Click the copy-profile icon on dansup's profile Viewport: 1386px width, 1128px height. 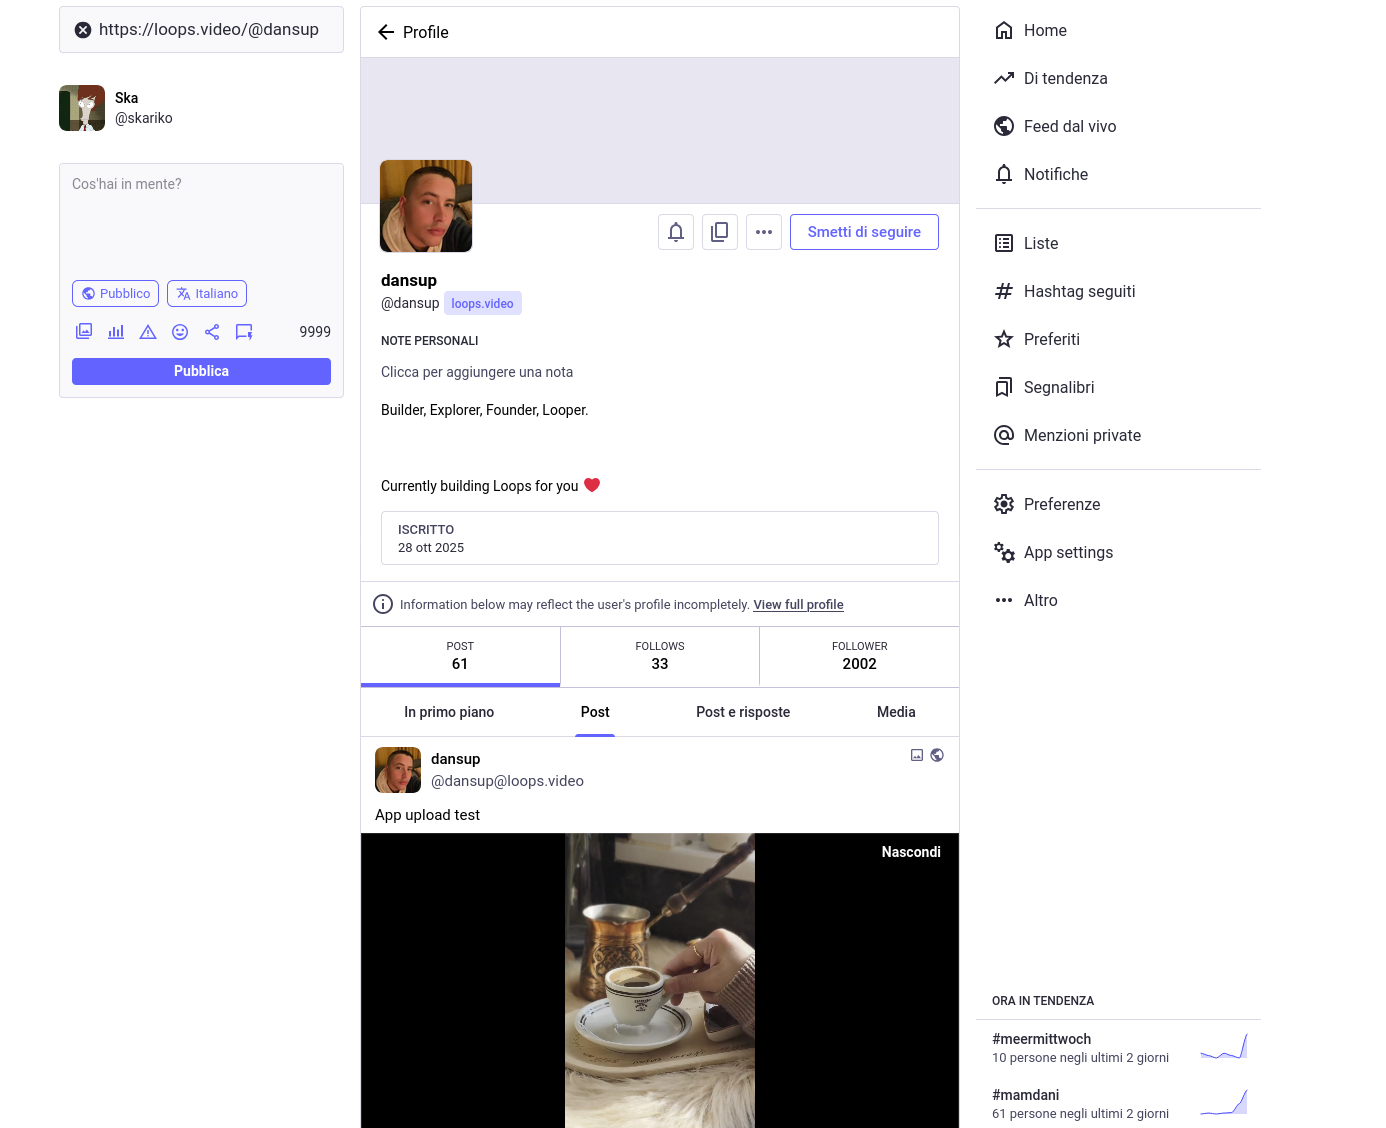(719, 231)
